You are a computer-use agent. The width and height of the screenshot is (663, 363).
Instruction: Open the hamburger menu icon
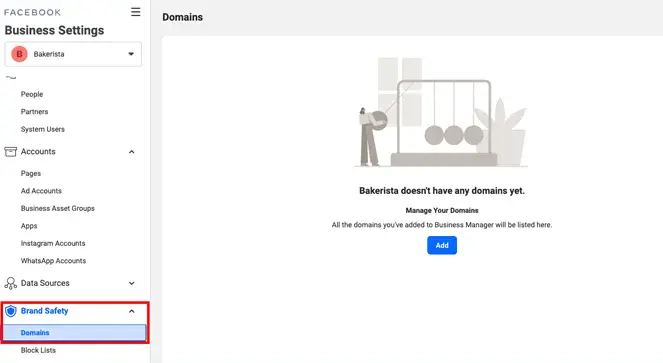tap(135, 12)
